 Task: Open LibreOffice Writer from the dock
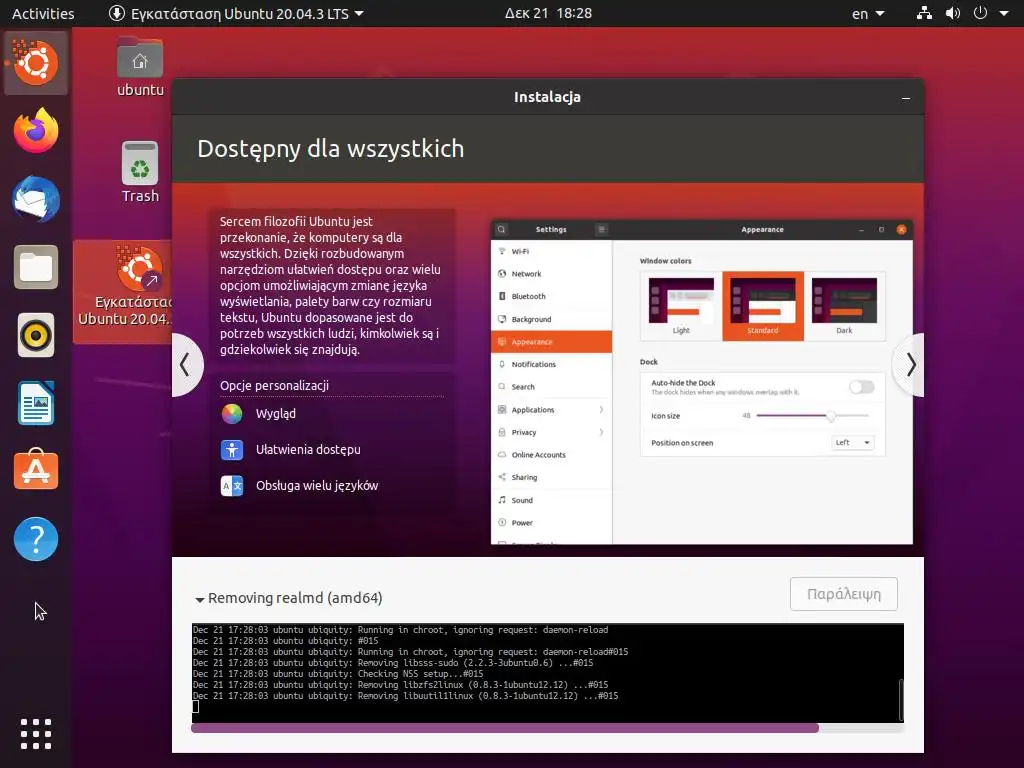(x=36, y=404)
